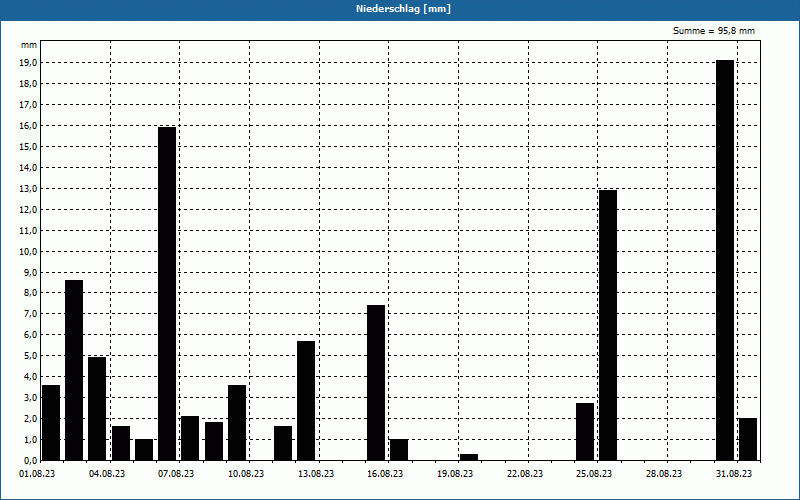Click the 19.08.23 date label
The height and width of the screenshot is (500, 800).
(x=455, y=474)
